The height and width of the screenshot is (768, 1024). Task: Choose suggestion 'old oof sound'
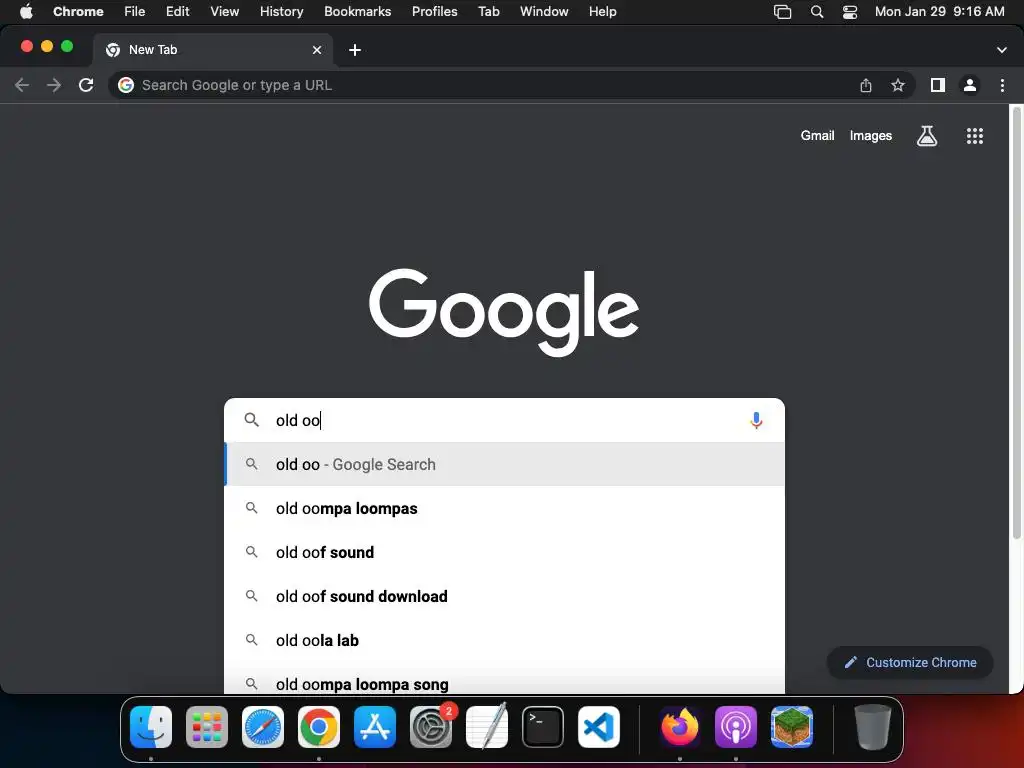[x=504, y=552]
